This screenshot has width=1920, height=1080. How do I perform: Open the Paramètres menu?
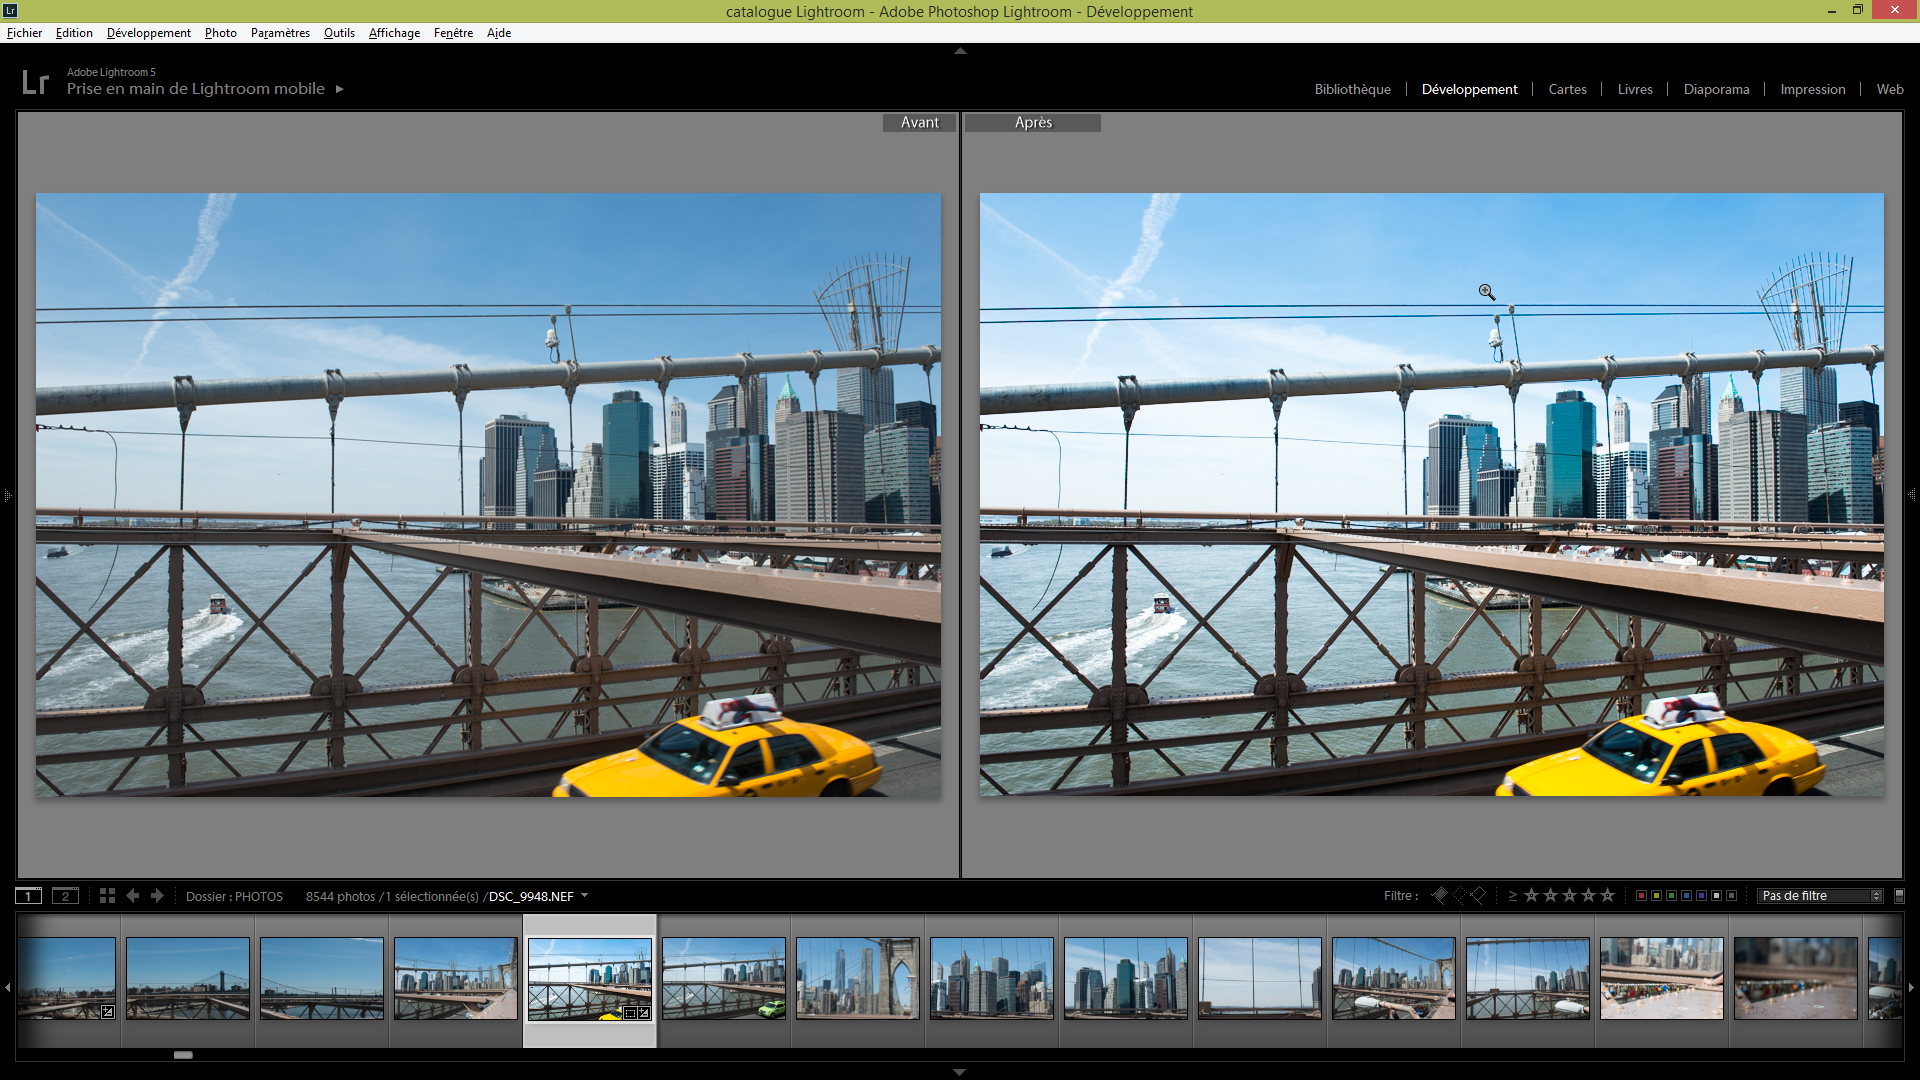tap(280, 33)
